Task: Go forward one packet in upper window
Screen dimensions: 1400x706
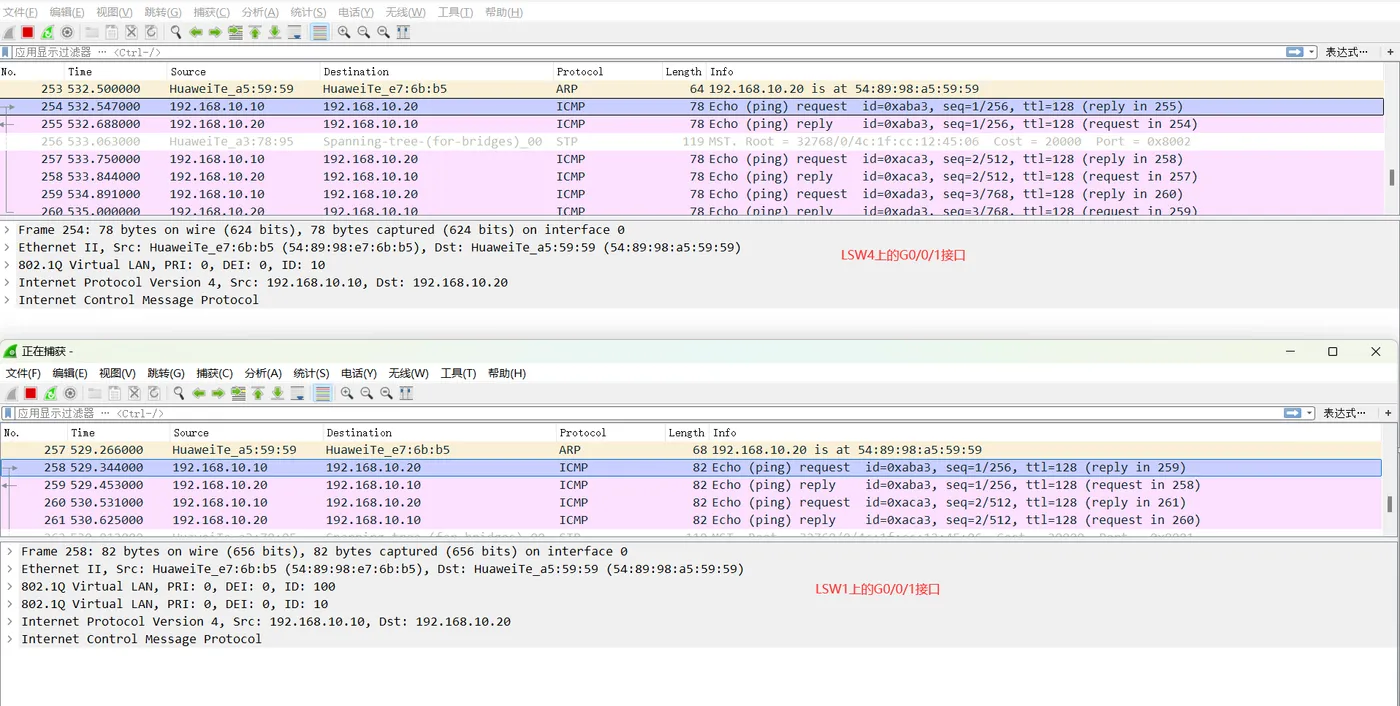Action: point(215,32)
